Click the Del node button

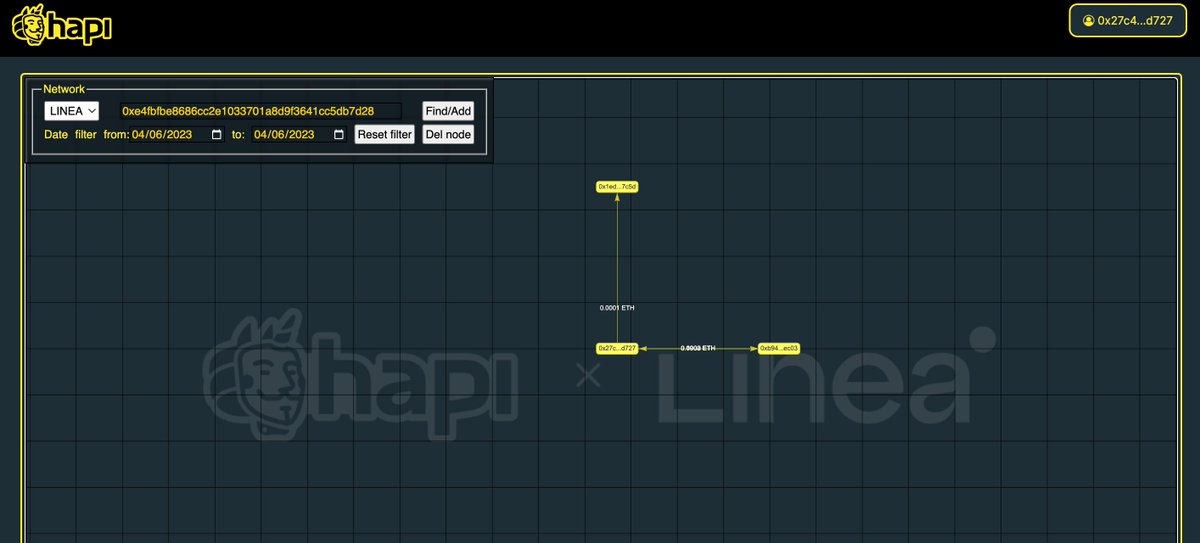click(448, 134)
